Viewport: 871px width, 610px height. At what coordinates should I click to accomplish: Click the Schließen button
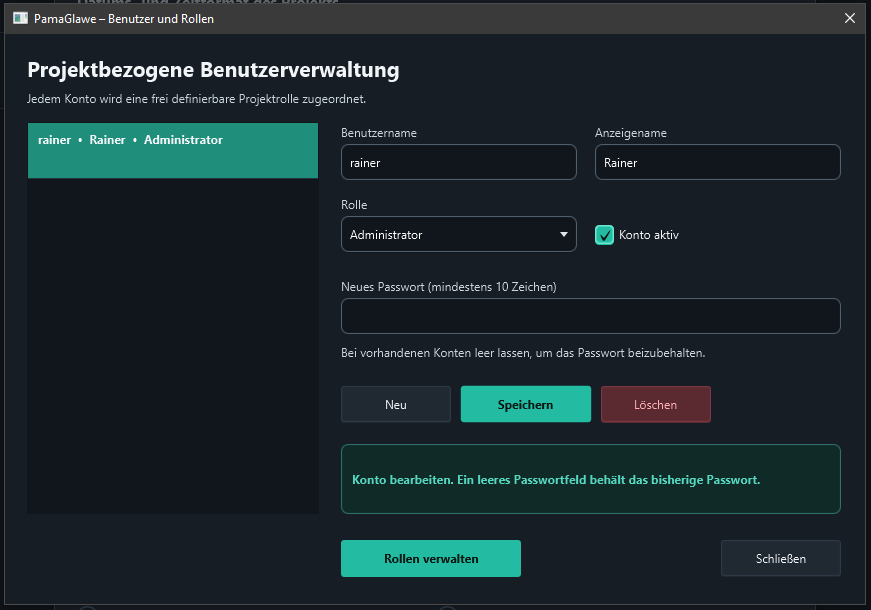pos(780,558)
